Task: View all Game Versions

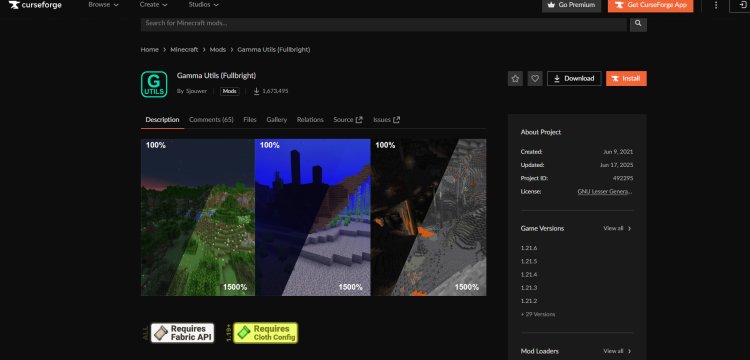Action: pos(617,229)
